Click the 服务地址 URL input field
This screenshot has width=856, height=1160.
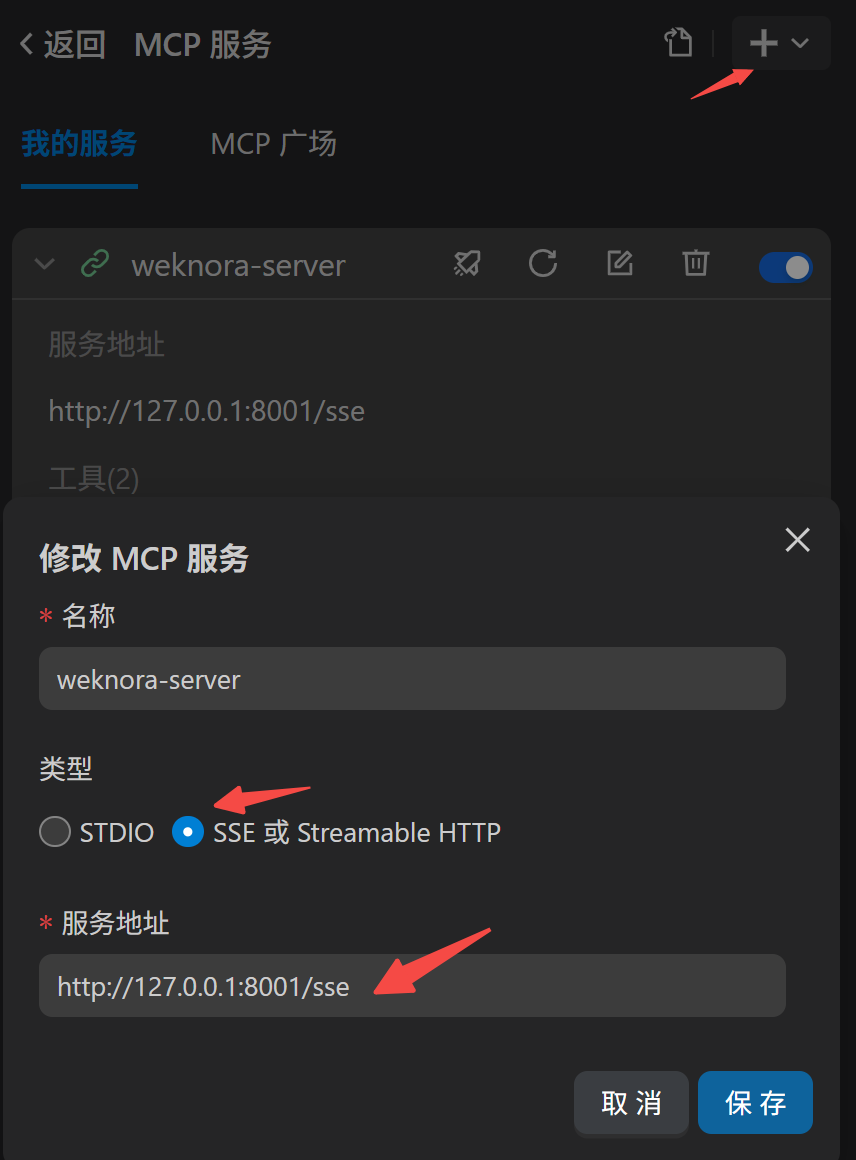click(412, 985)
